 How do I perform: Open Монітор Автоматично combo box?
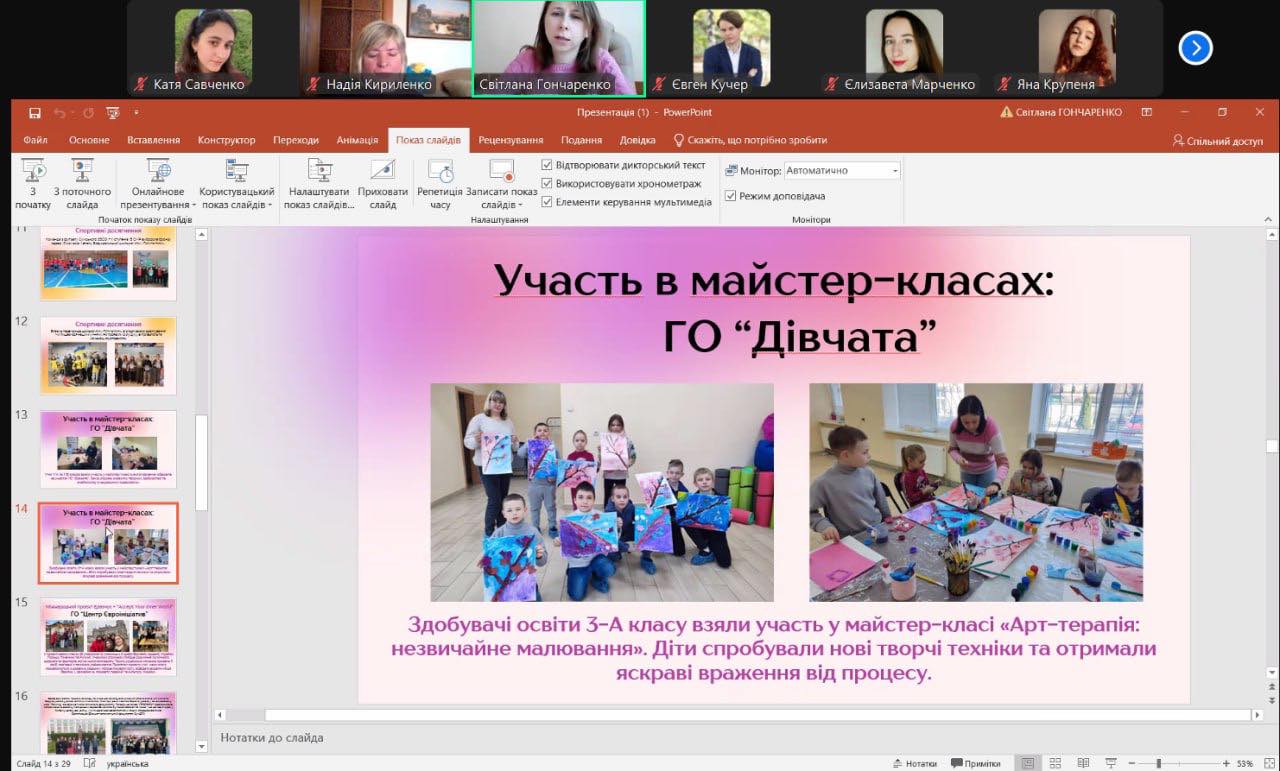pos(842,171)
